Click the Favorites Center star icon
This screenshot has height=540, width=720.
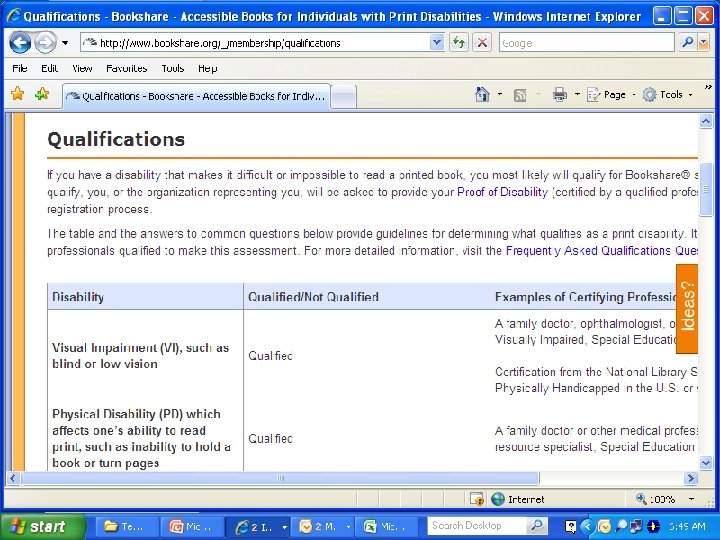[x=17, y=94]
